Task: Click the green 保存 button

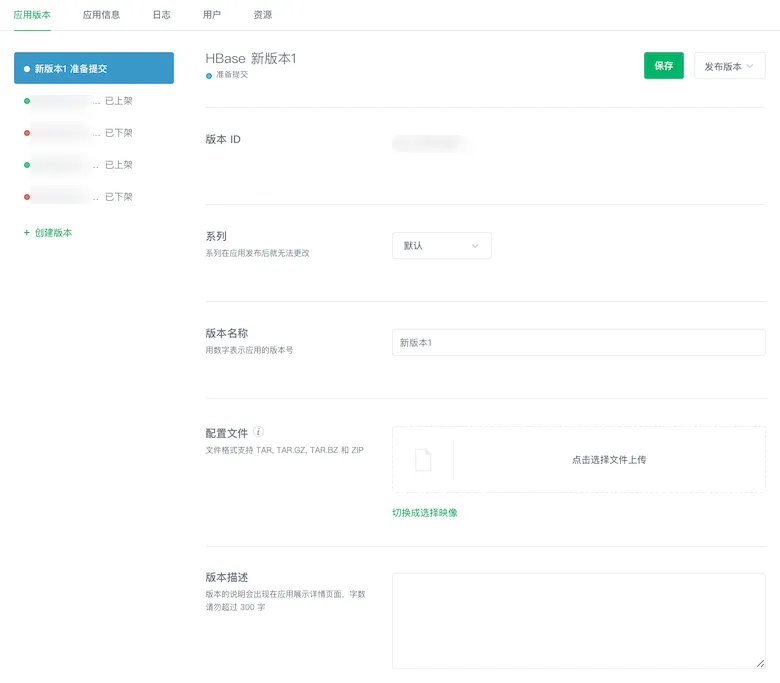Action: tap(664, 66)
